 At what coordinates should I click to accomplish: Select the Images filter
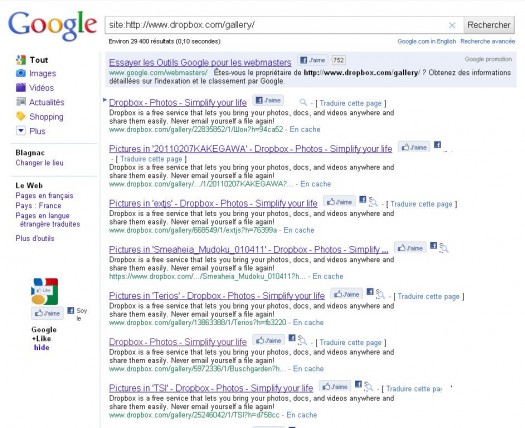point(43,73)
